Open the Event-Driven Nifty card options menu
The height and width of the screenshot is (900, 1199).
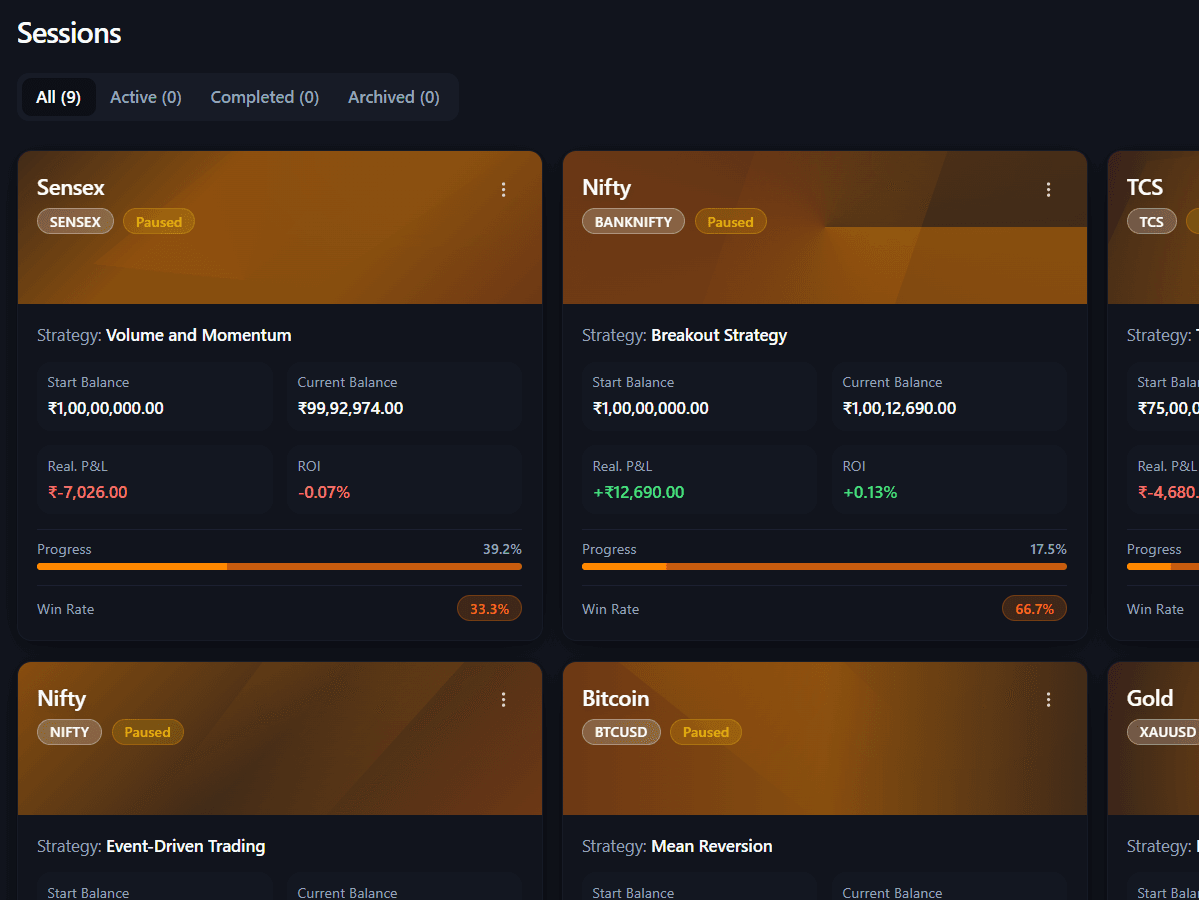(x=504, y=700)
